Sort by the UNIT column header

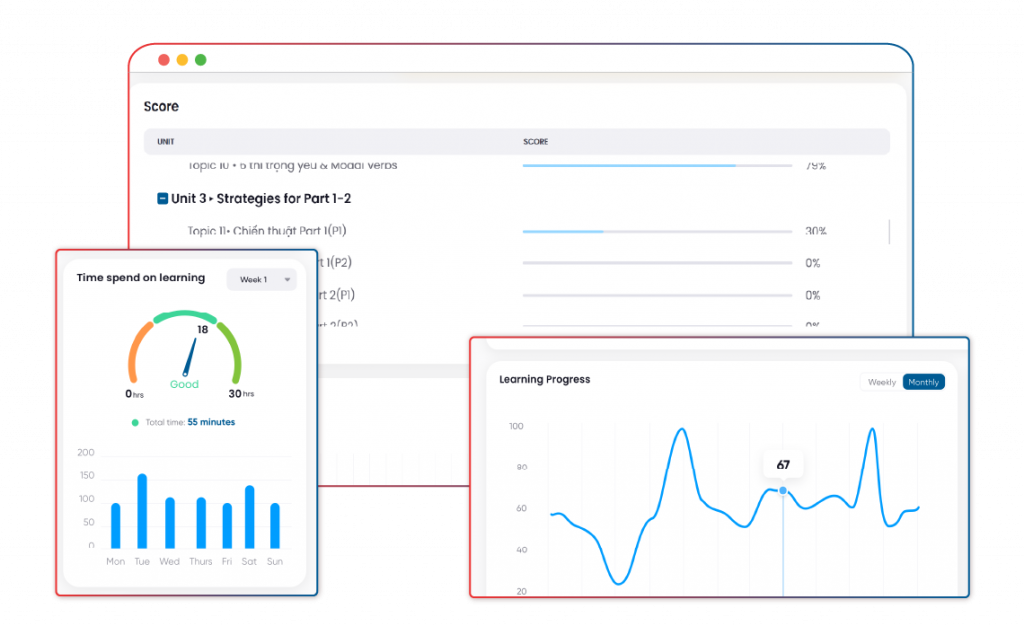tap(166, 142)
